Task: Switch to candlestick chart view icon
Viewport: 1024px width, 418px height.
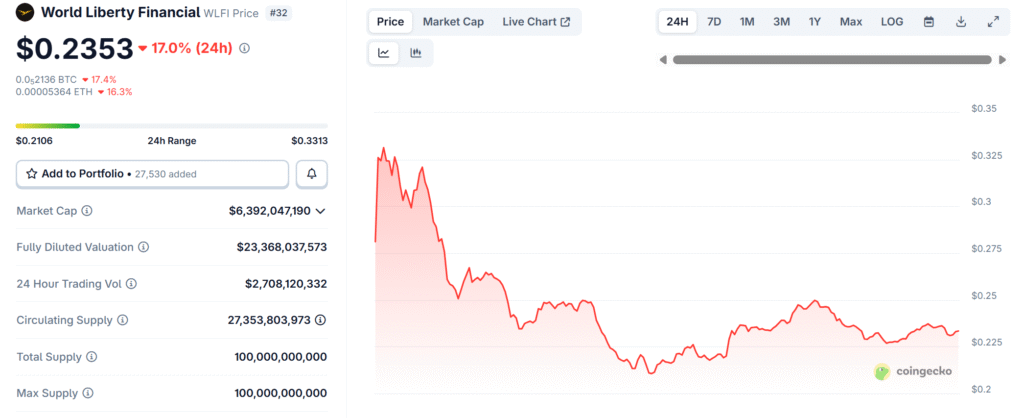Action: click(x=416, y=54)
